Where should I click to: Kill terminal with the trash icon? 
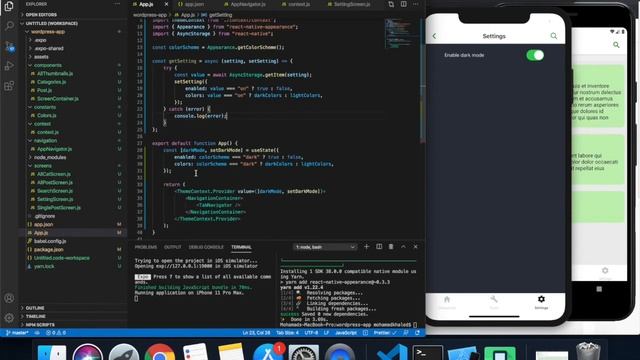391,247
